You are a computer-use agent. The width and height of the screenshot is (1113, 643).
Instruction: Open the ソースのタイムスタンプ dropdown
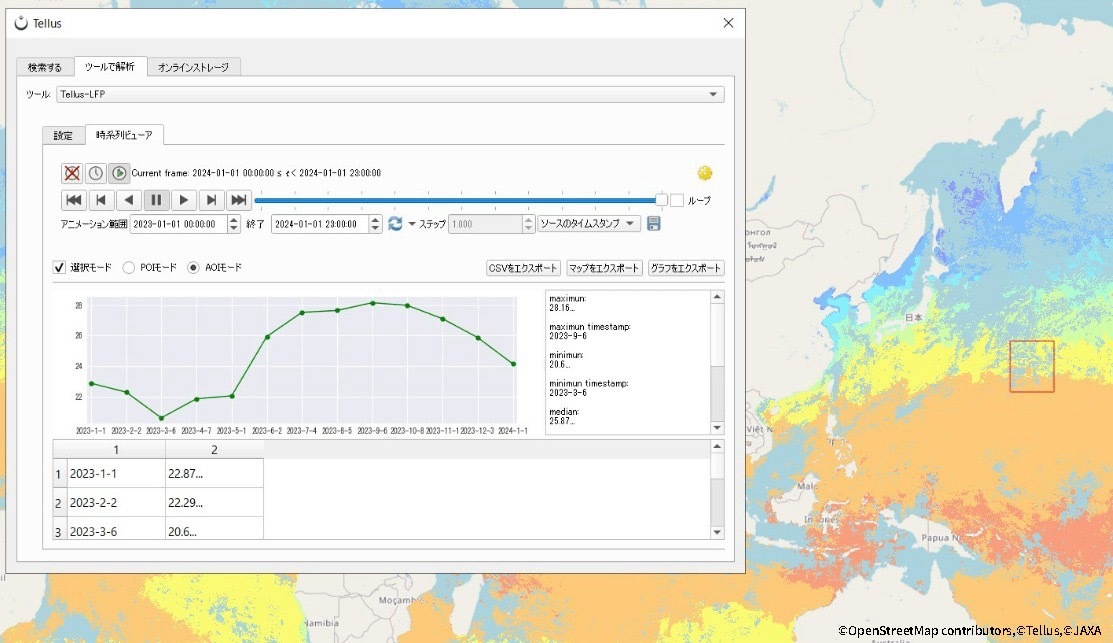[x=589, y=224]
